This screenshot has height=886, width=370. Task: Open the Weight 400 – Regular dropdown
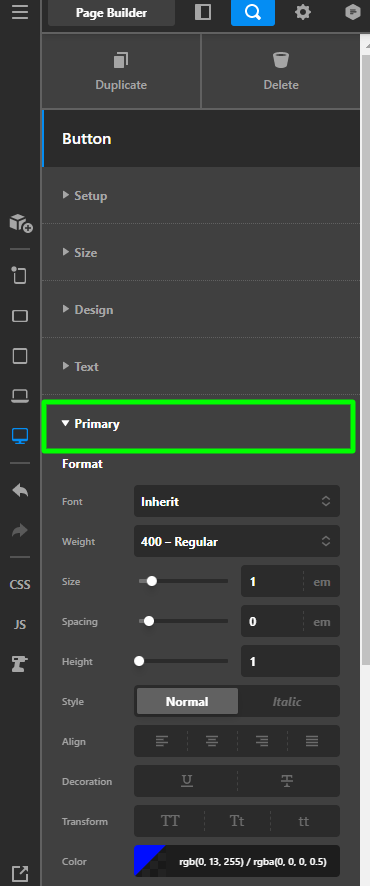pos(237,541)
